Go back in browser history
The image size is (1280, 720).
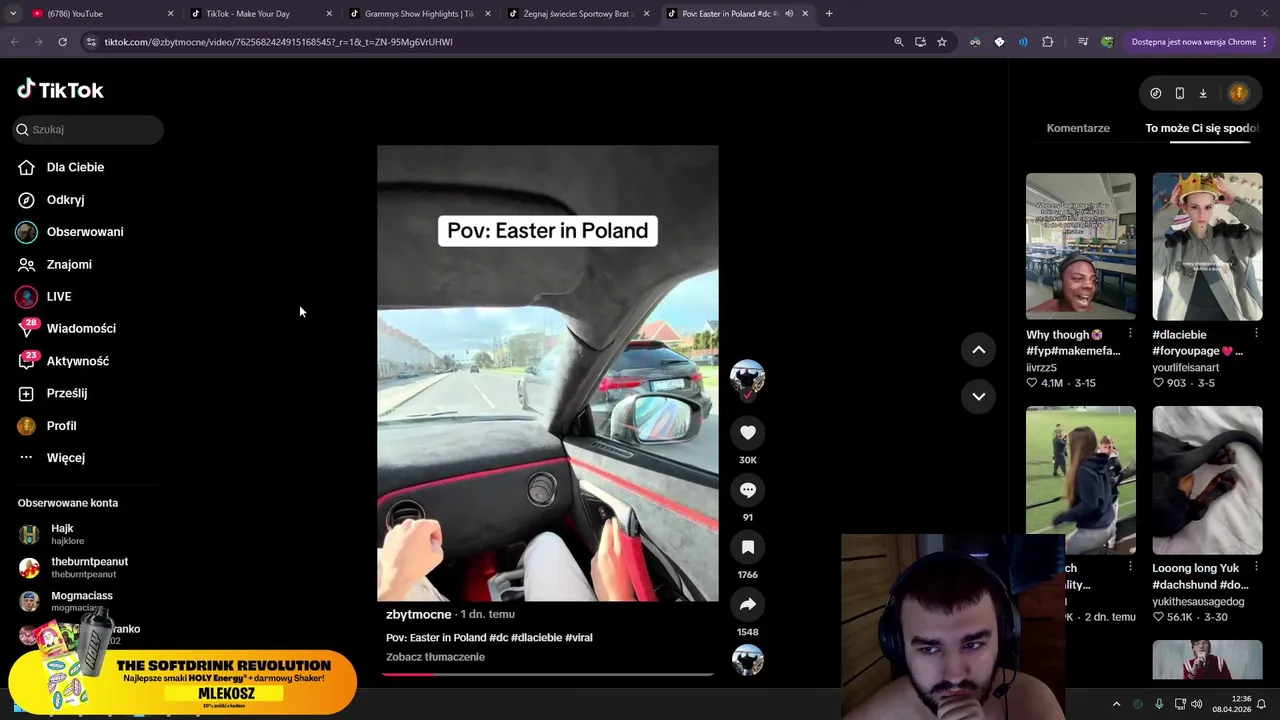pos(14,42)
